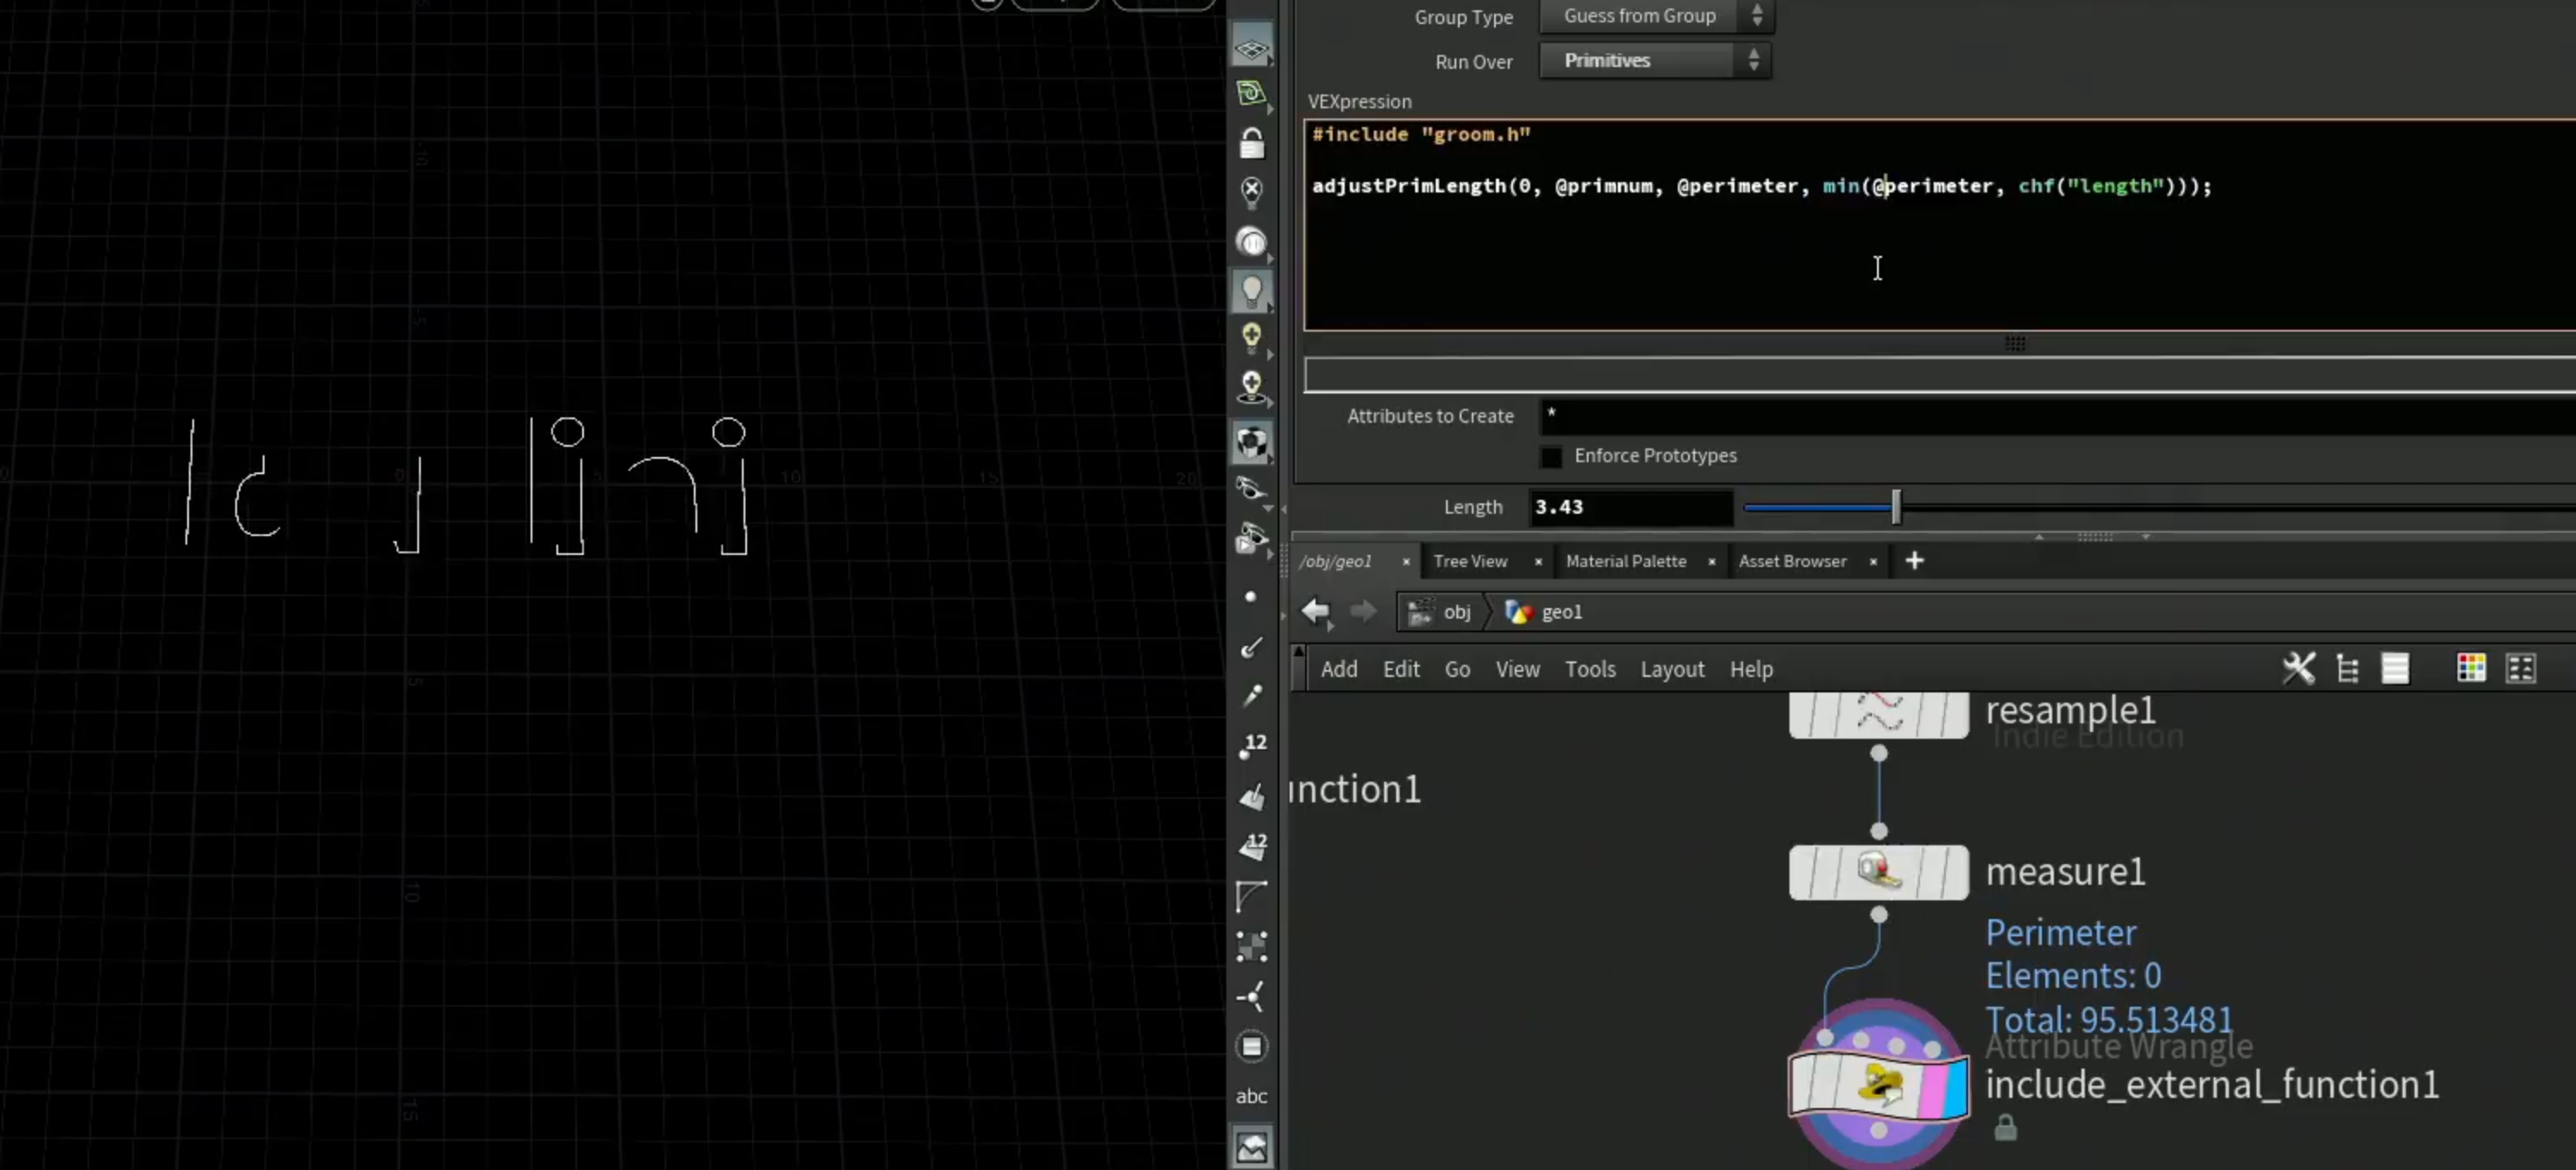
Task: Open the node color palette icon
Action: (x=2471, y=668)
